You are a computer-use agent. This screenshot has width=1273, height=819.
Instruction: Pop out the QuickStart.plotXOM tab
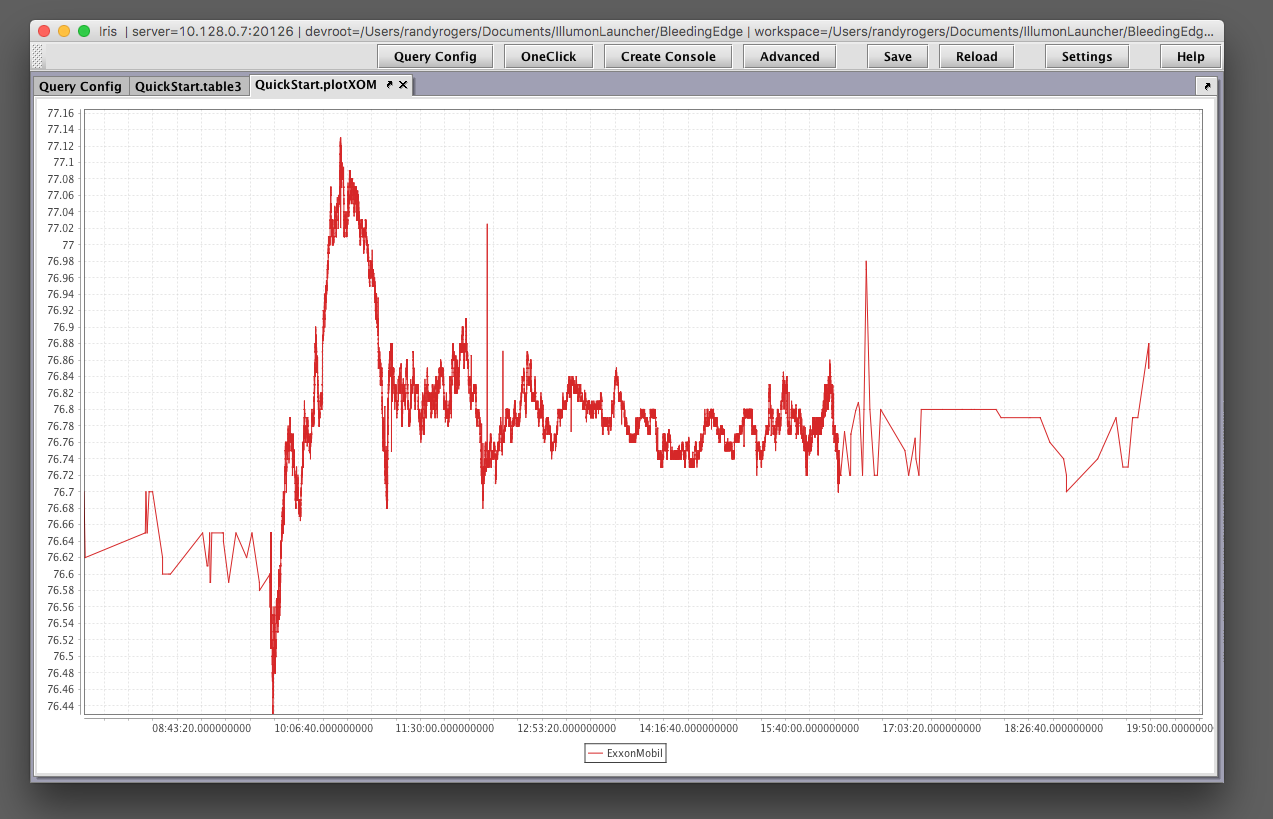point(390,85)
